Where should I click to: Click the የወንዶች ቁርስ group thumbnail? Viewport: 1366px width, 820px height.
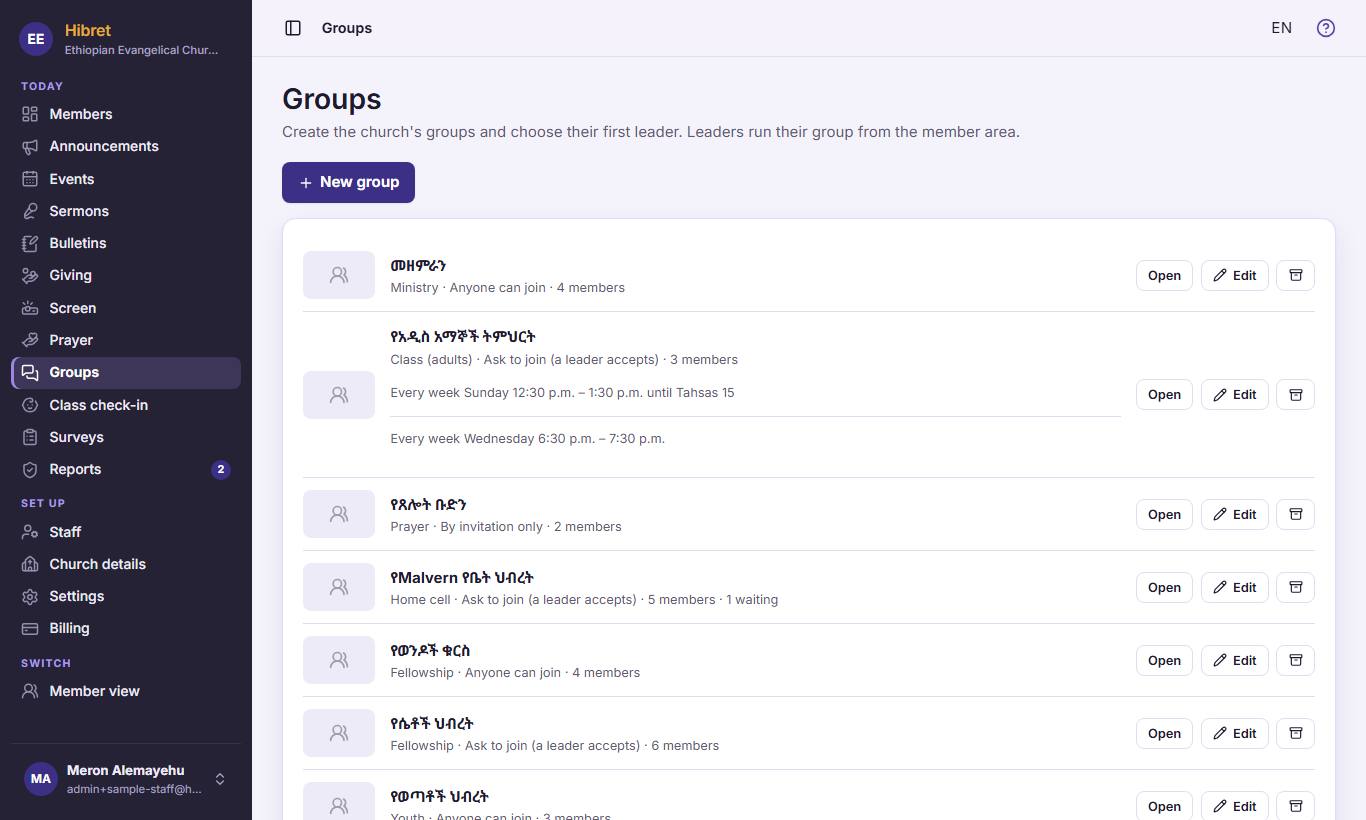[x=339, y=660]
